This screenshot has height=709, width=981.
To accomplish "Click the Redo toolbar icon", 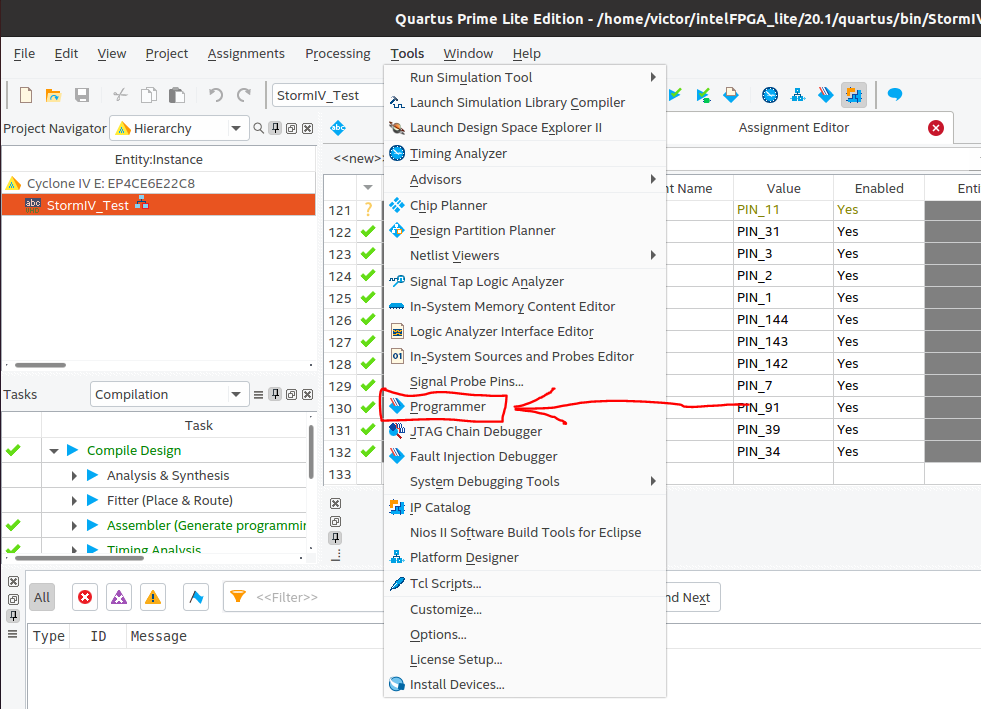I will tap(244, 95).
